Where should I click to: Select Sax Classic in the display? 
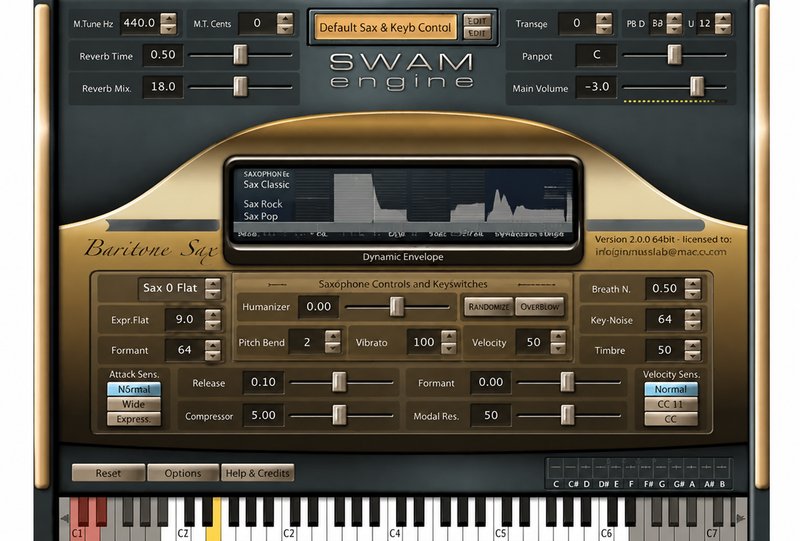tap(266, 185)
